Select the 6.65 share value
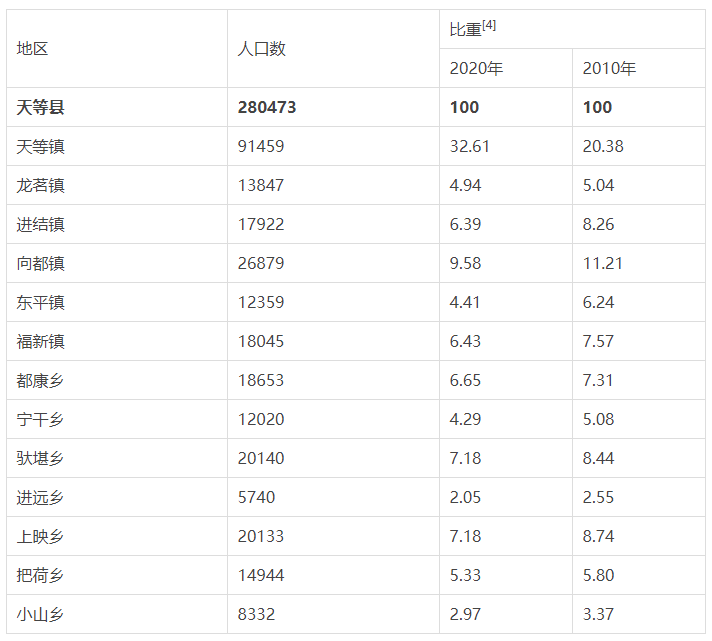 tap(465, 381)
